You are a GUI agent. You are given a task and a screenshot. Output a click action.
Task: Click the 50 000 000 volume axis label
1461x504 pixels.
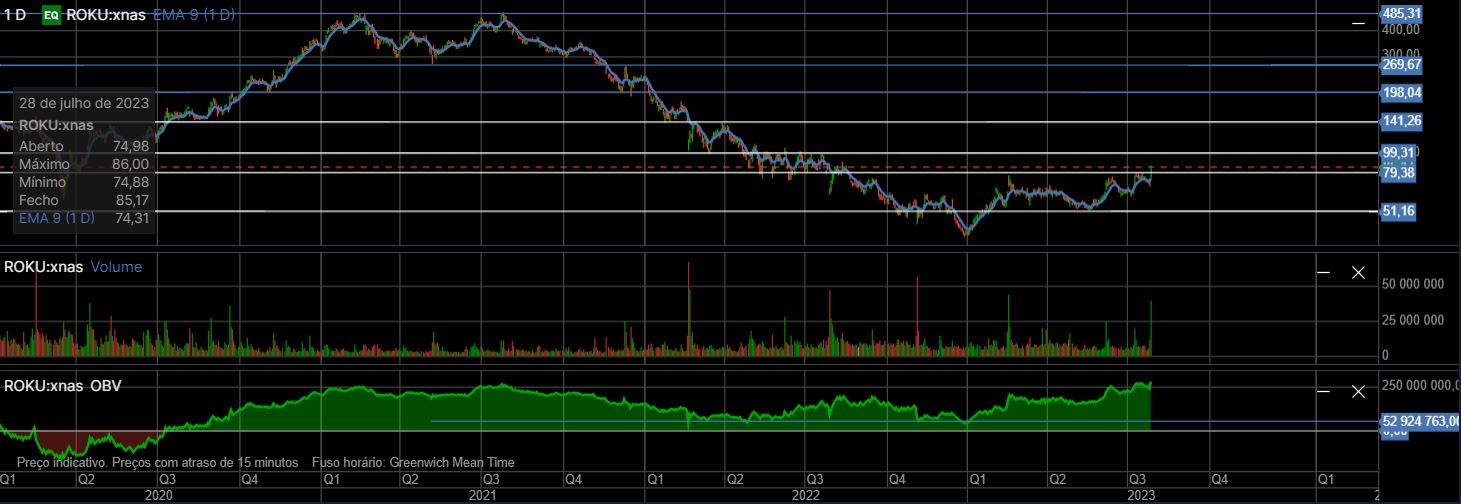click(x=1413, y=284)
